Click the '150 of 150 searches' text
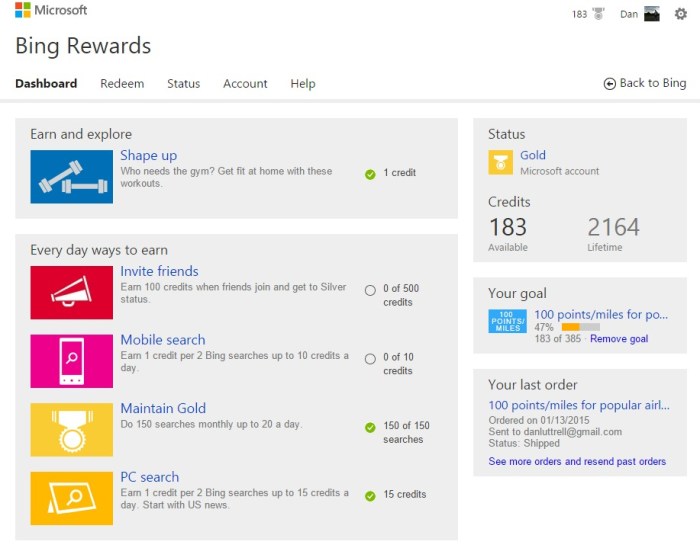700x548 pixels. (x=406, y=432)
